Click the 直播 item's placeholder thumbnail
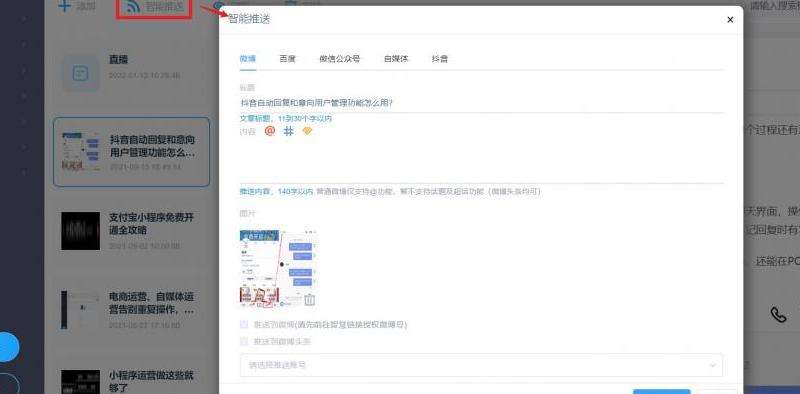The height and width of the screenshot is (394, 800). click(81, 74)
